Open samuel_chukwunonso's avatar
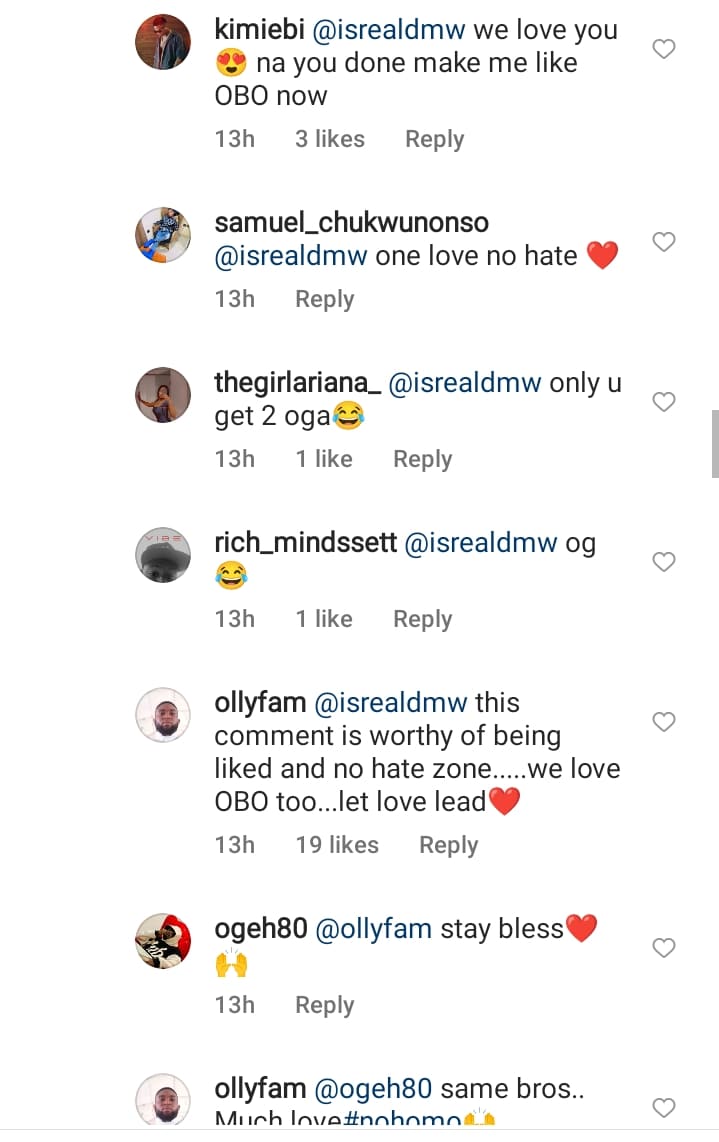This screenshot has width=719, height=1142. [x=163, y=235]
